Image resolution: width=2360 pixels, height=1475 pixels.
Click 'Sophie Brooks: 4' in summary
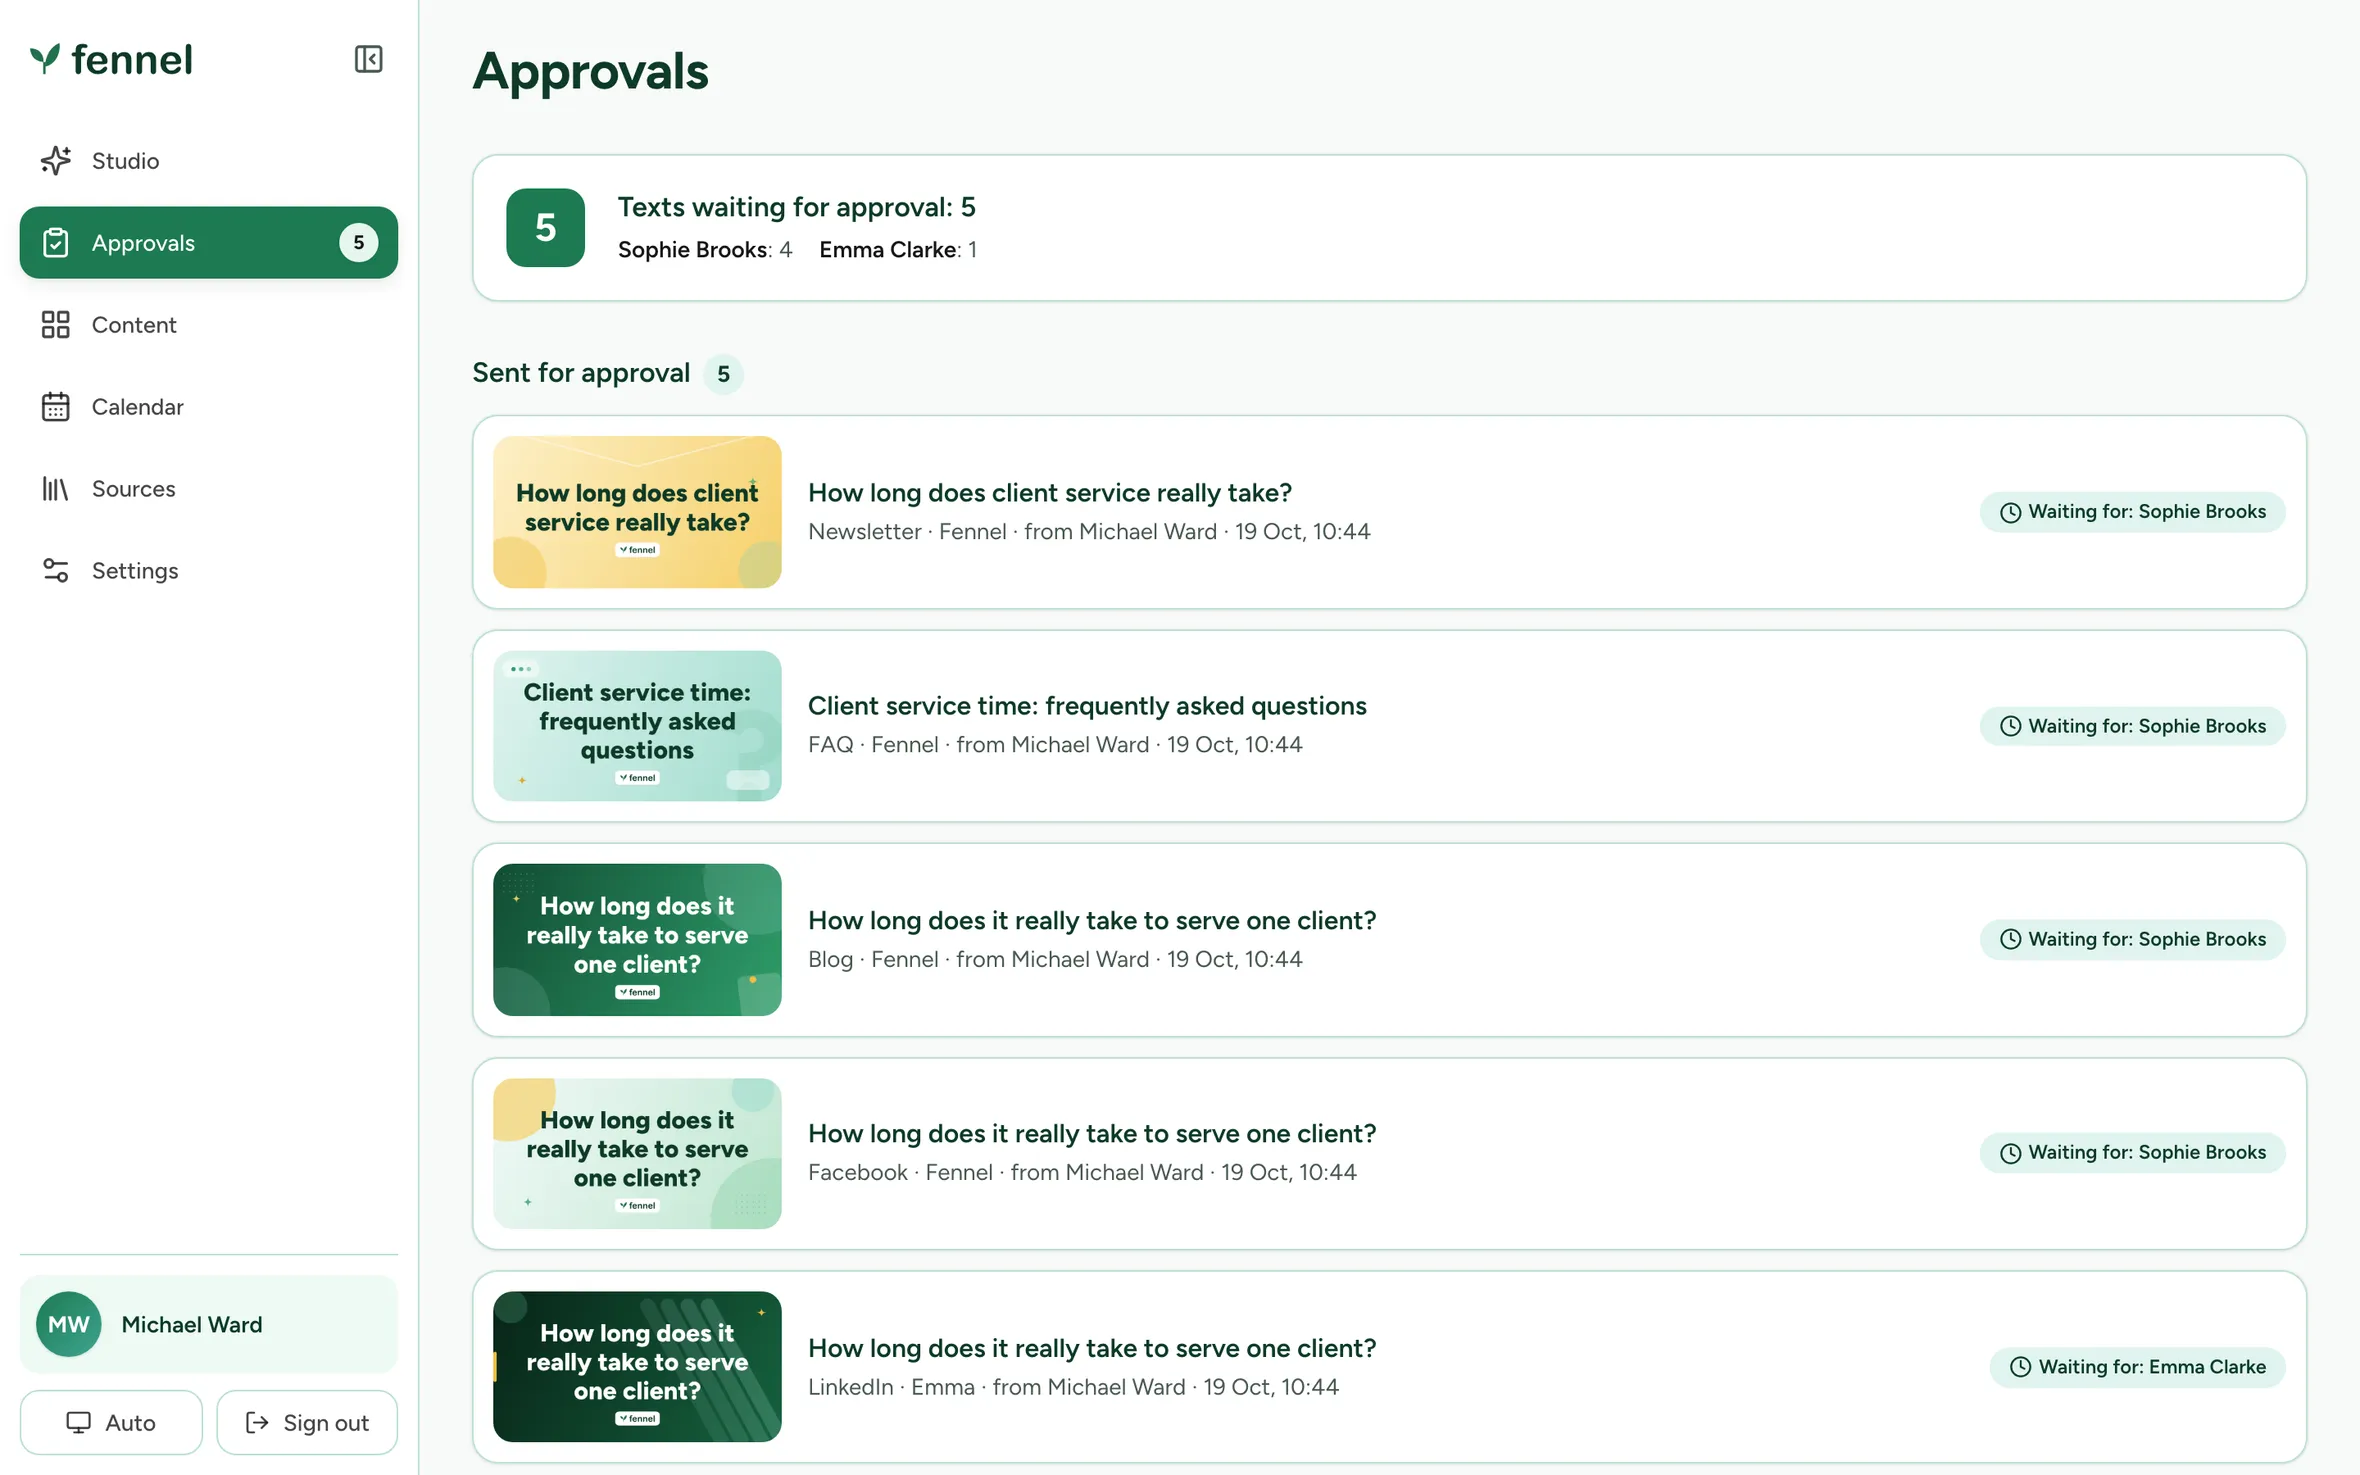[705, 250]
